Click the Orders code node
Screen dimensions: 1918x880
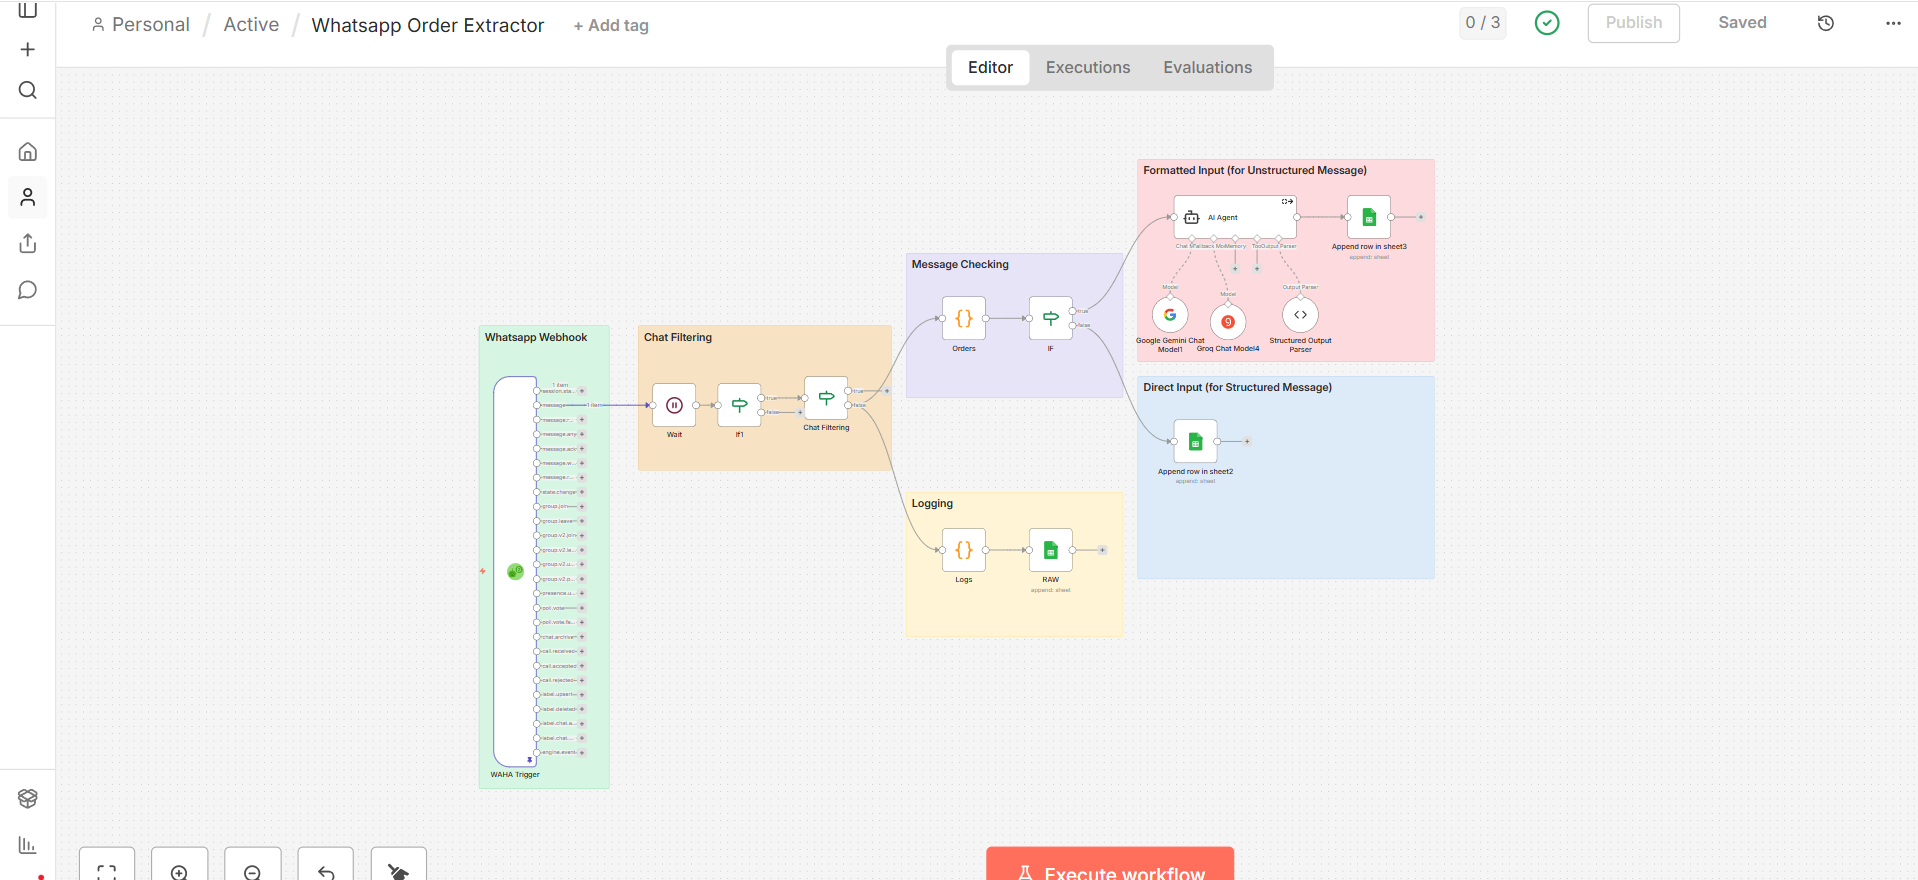[964, 318]
